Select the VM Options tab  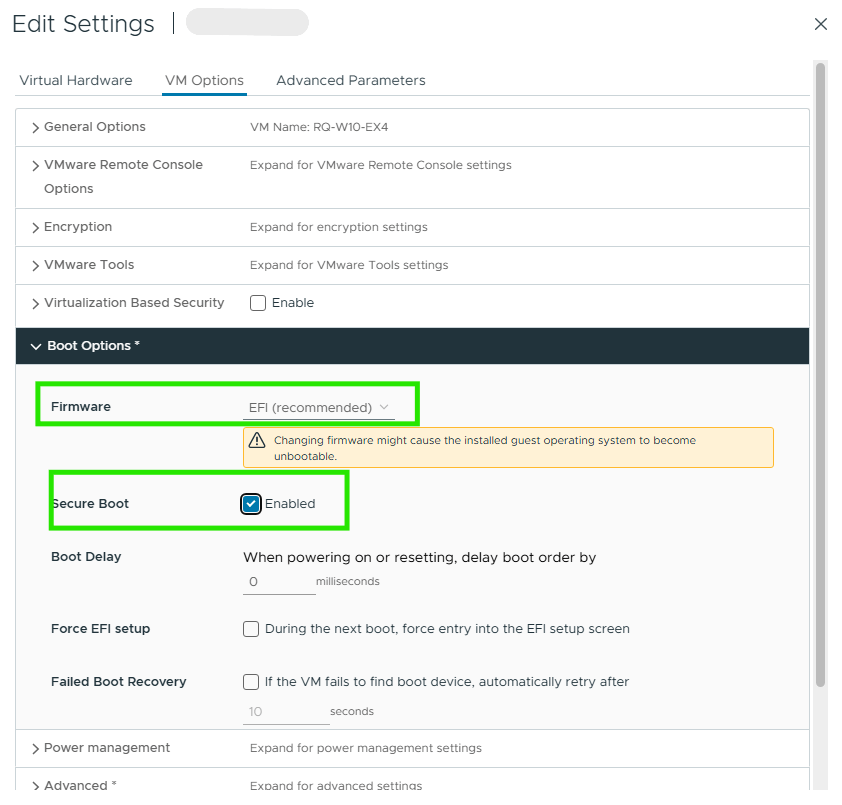[x=204, y=80]
